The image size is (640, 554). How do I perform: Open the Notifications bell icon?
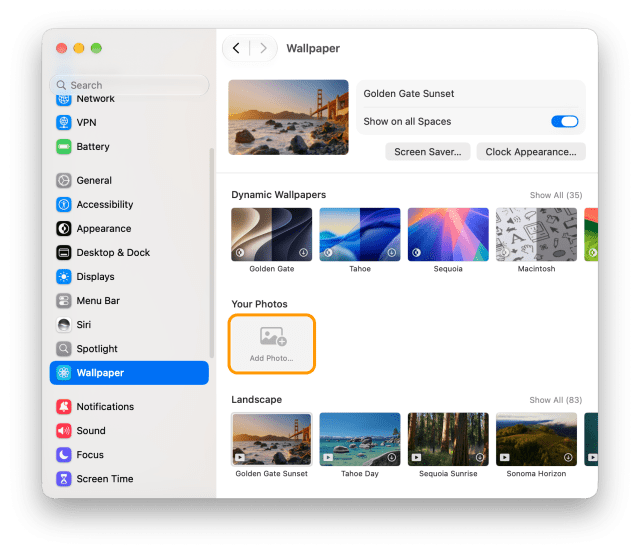64,407
